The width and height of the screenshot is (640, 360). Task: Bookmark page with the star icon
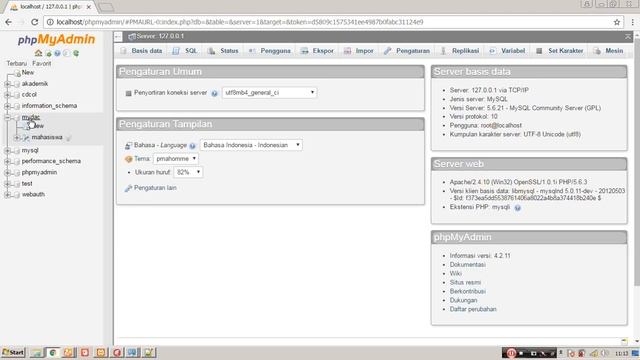[x=617, y=22]
